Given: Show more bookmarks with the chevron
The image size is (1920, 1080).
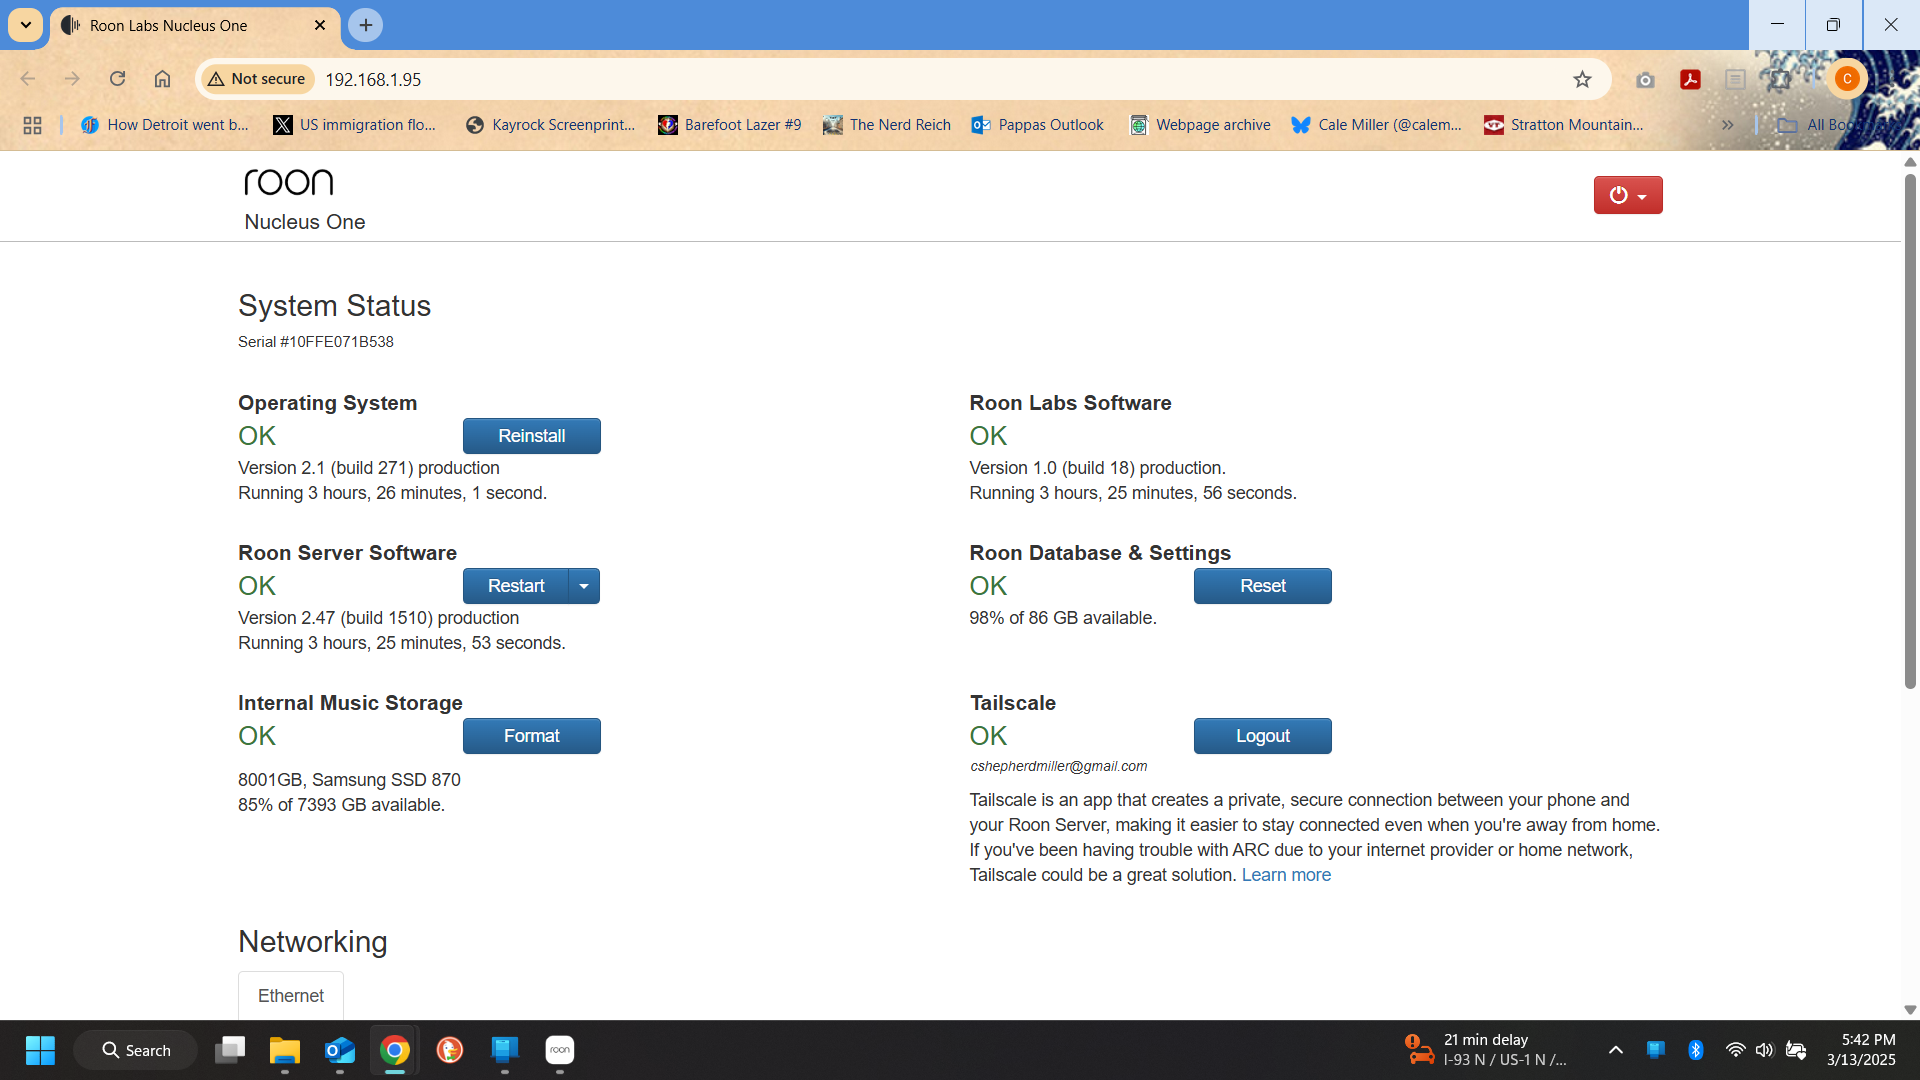Looking at the screenshot, I should click(x=1727, y=125).
